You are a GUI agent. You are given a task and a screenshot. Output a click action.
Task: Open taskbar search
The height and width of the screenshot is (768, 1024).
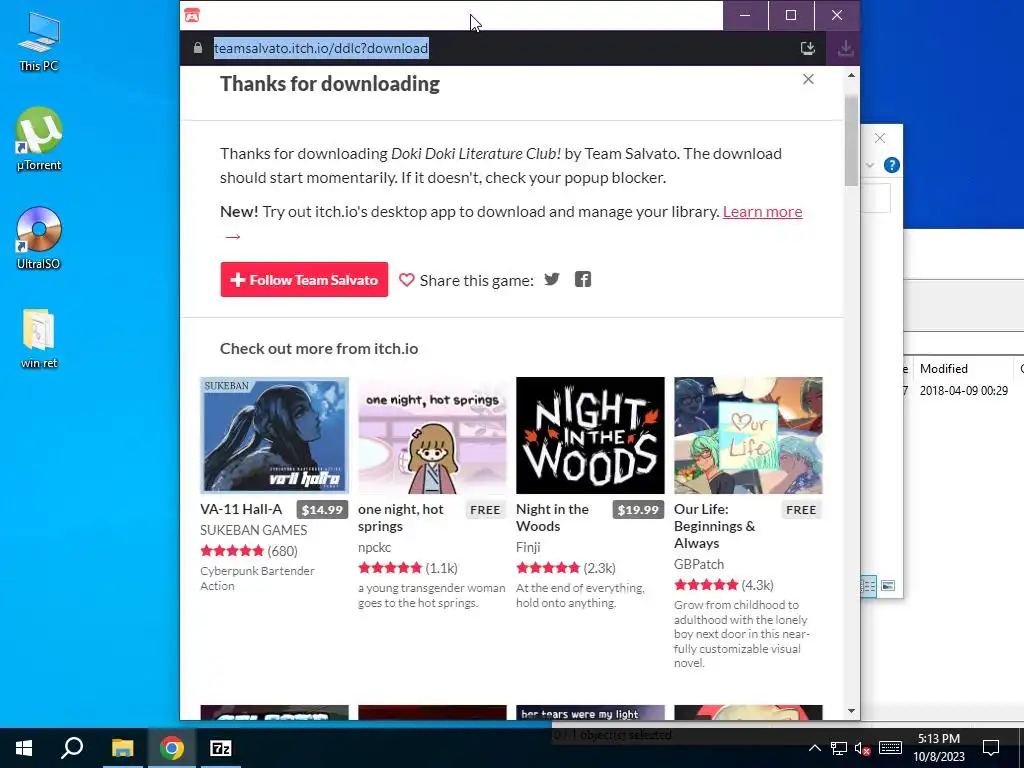72,748
